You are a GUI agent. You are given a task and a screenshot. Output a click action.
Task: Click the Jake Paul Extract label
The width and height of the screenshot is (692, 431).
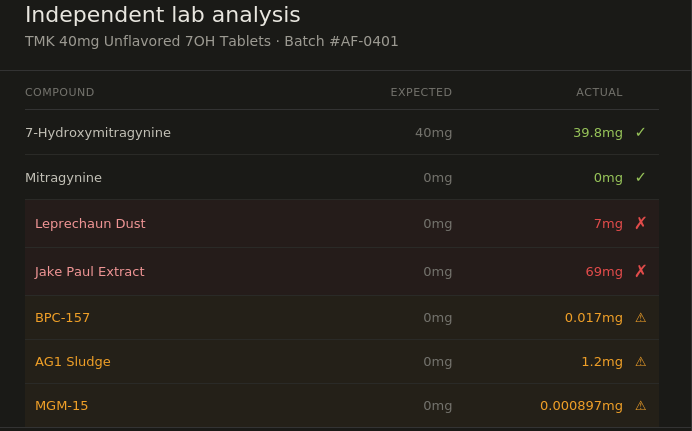pos(90,271)
